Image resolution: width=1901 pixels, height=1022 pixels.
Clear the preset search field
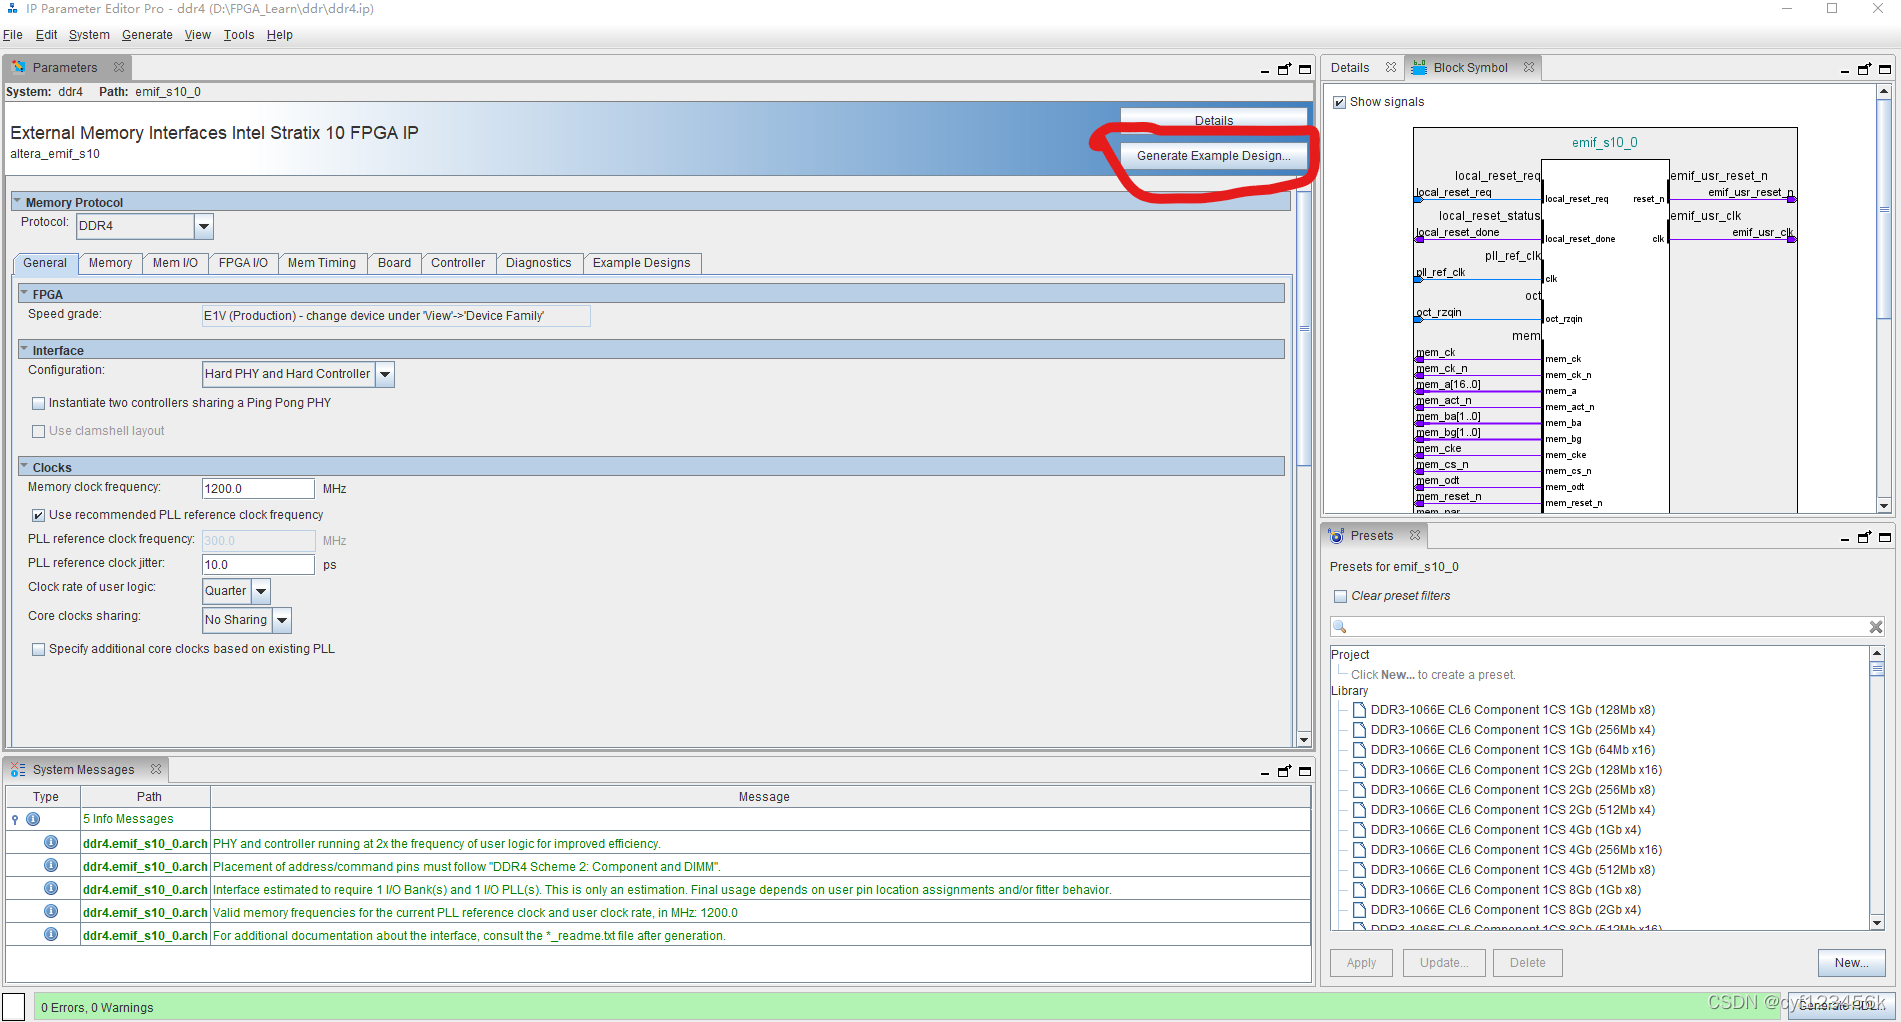[x=1876, y=627]
